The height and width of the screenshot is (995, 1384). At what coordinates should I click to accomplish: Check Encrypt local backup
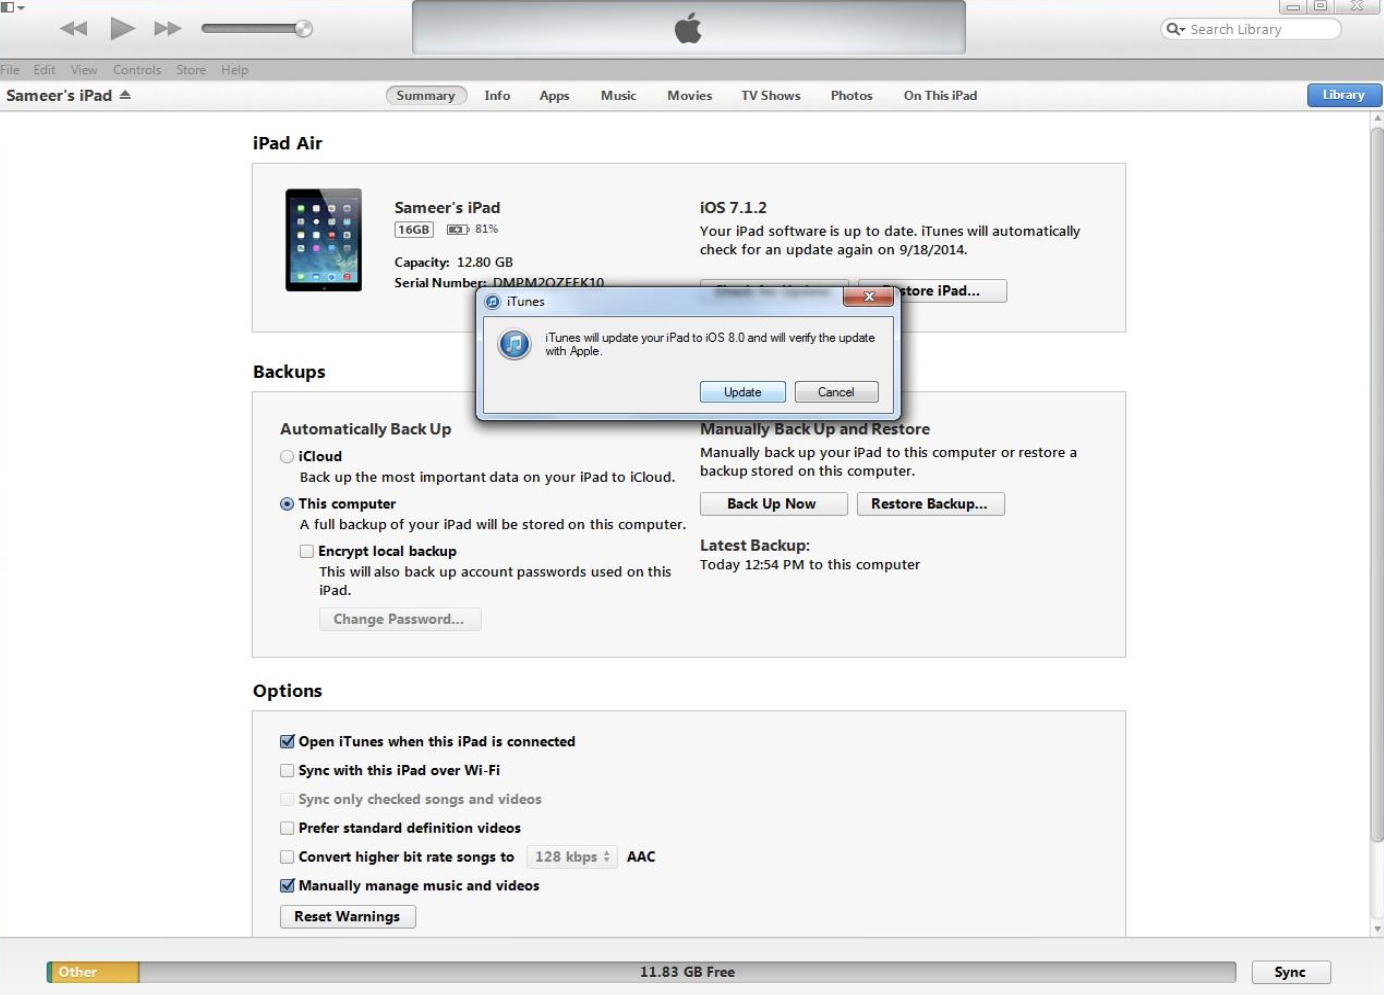tap(307, 551)
